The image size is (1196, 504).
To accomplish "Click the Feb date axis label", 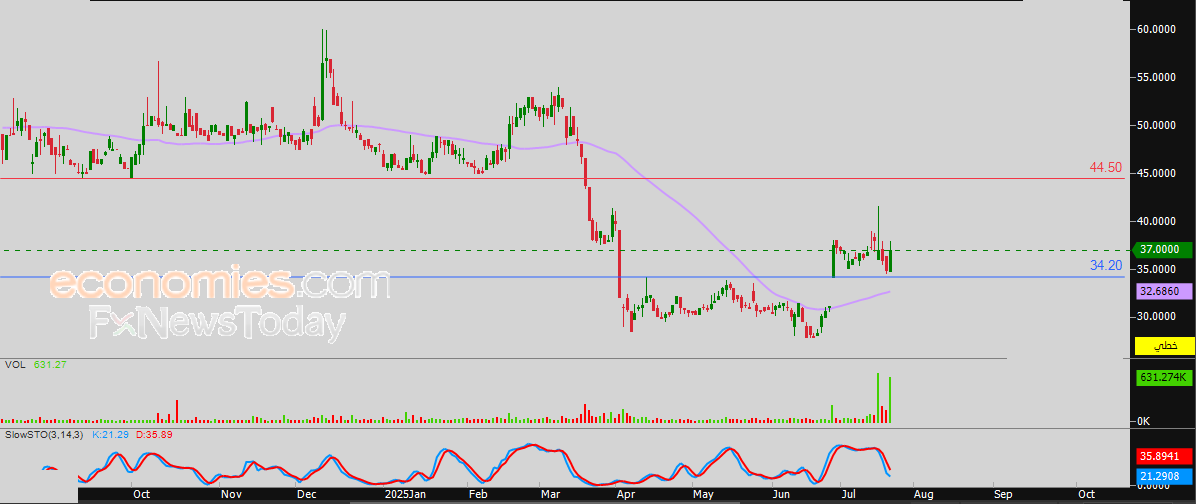I will [478, 494].
